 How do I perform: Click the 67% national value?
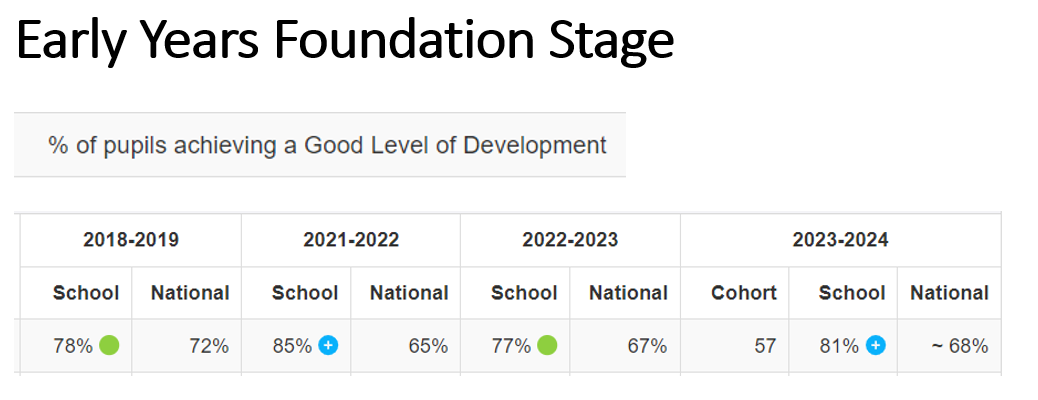coord(648,347)
